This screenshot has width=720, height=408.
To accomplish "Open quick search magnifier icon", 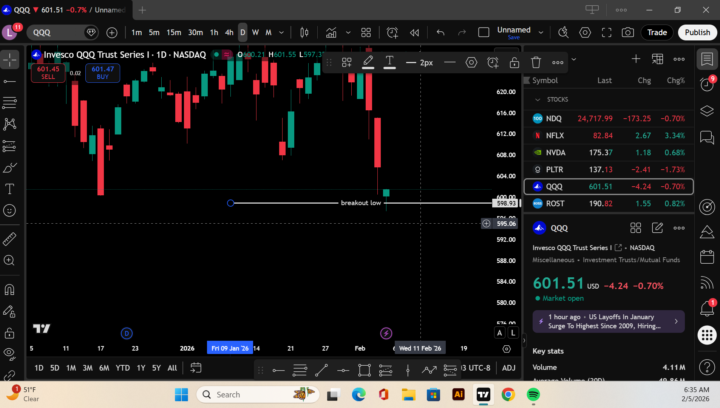I will pos(563,33).
